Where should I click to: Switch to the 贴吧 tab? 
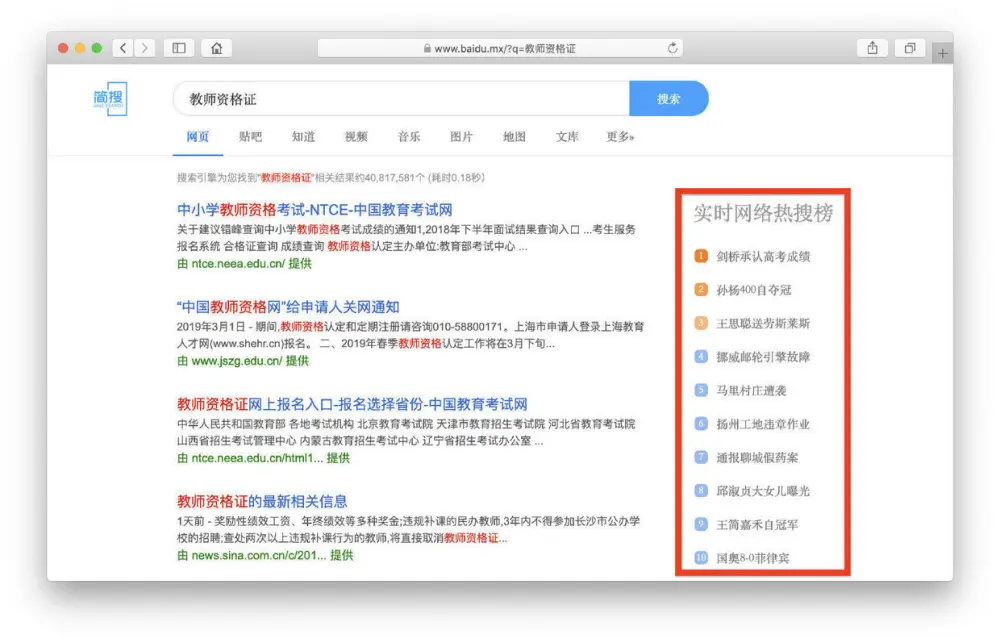(x=251, y=137)
